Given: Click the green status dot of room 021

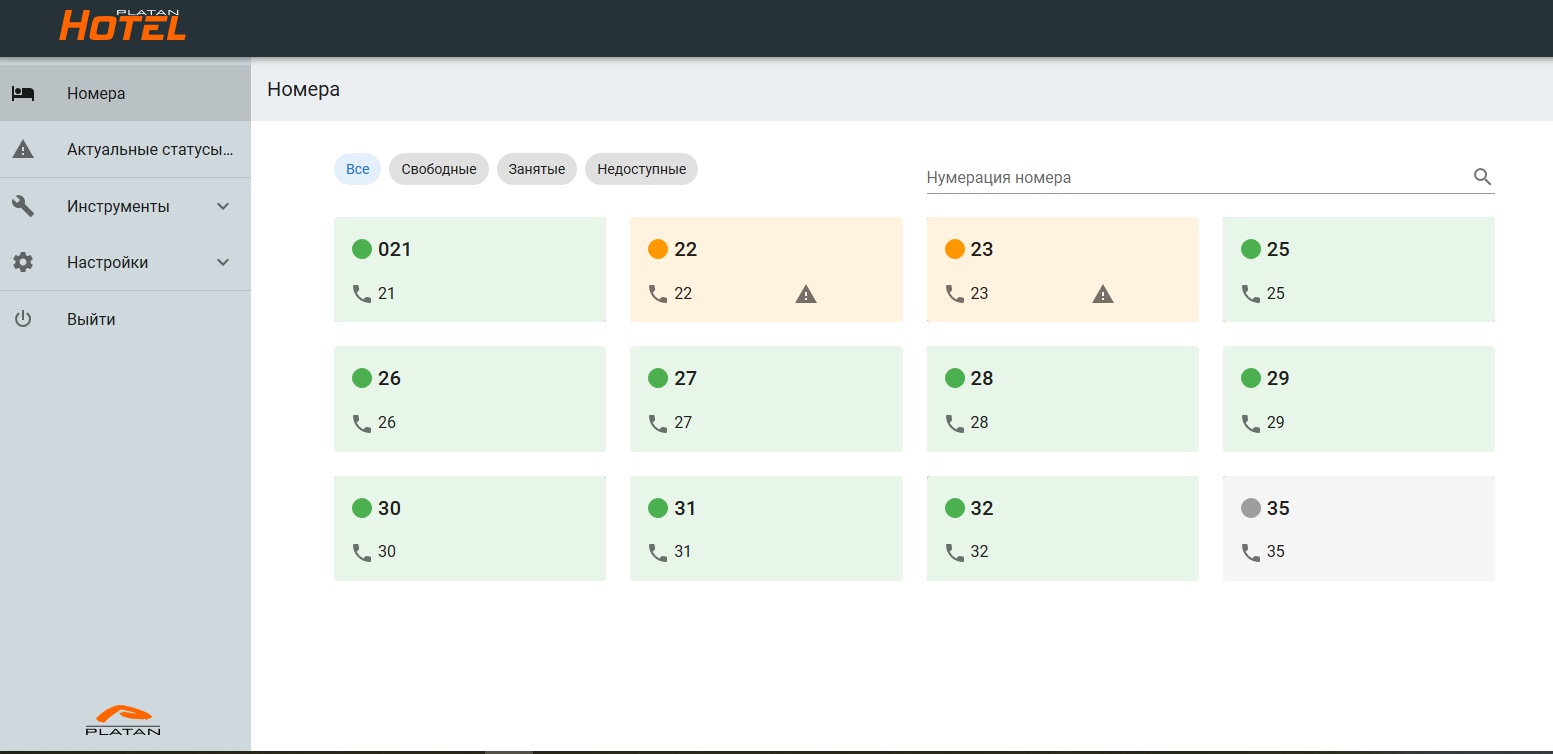Looking at the screenshot, I should pyautogui.click(x=362, y=249).
